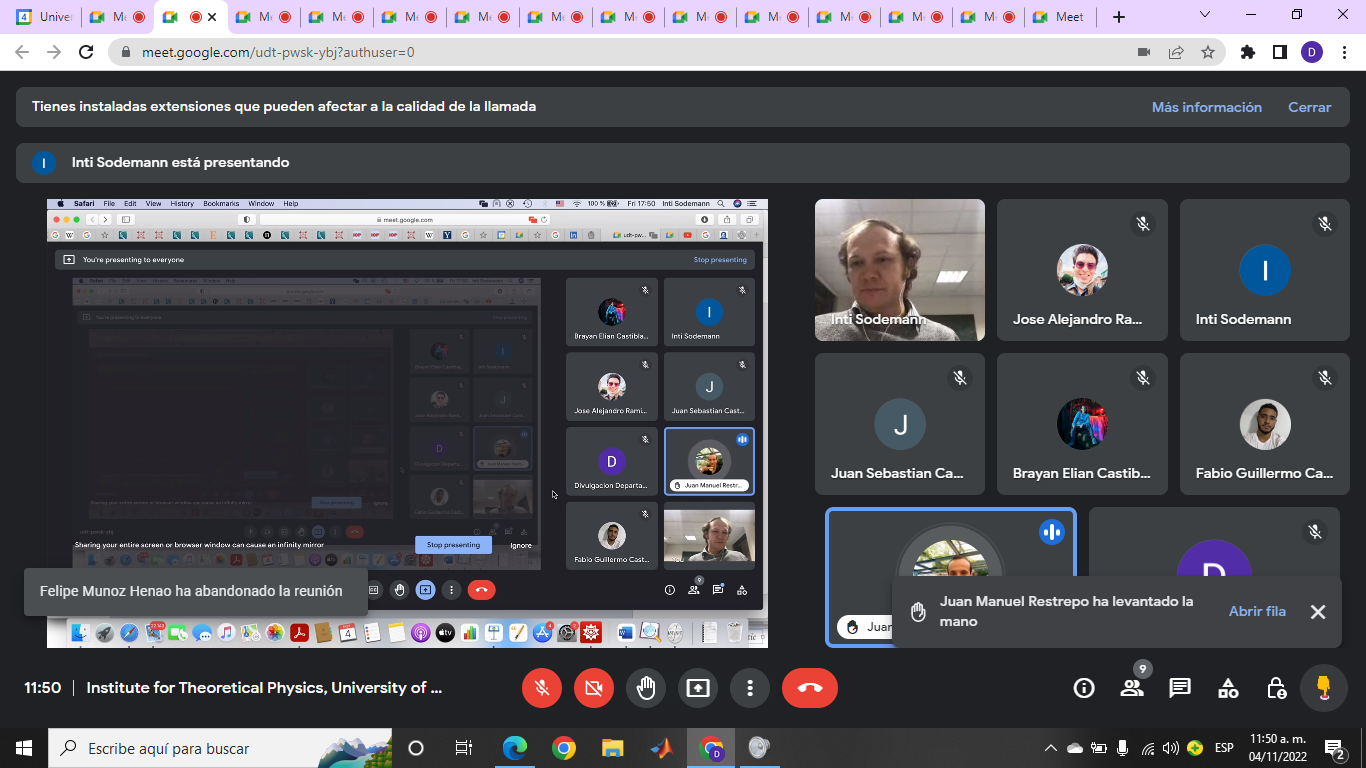Dismiss the extensions warning with Cerrar
Screen dimensions: 1366x768
coord(1309,107)
